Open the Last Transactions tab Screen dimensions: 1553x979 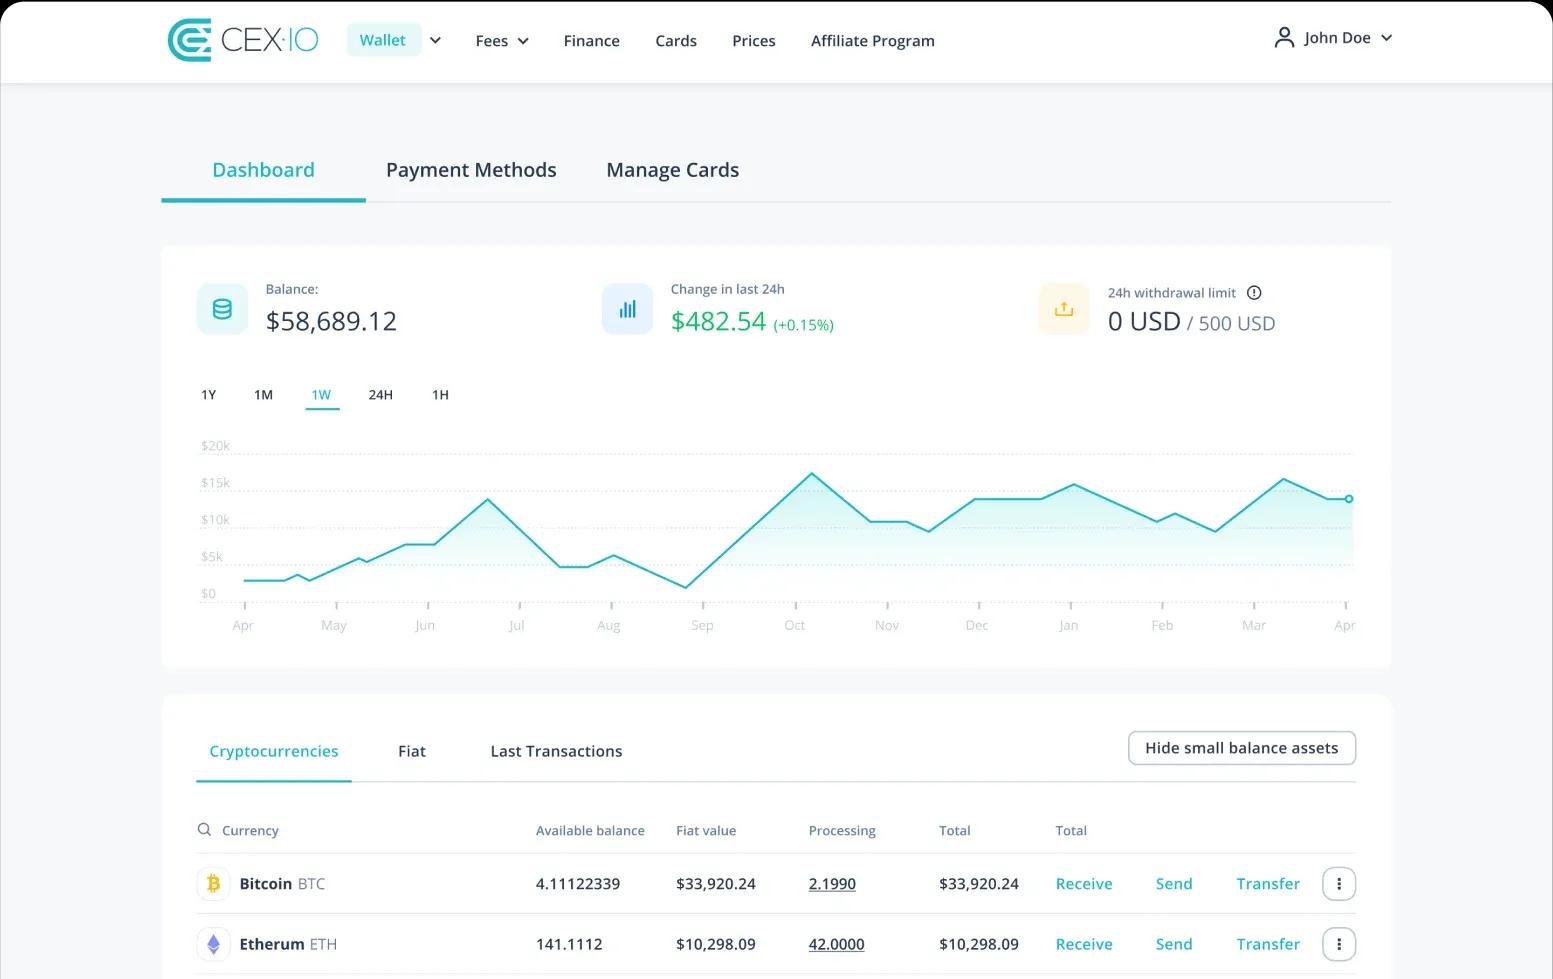556,751
